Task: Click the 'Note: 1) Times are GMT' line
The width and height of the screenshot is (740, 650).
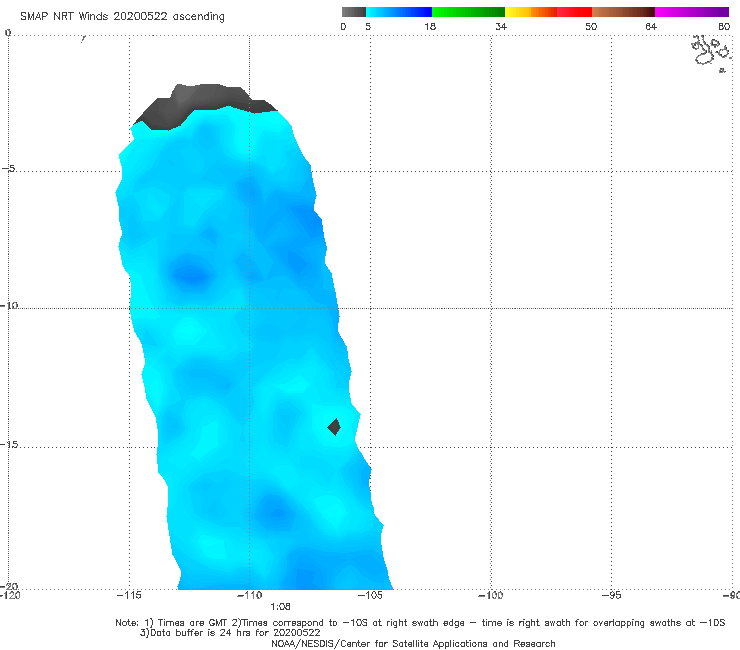Action: (x=420, y=623)
